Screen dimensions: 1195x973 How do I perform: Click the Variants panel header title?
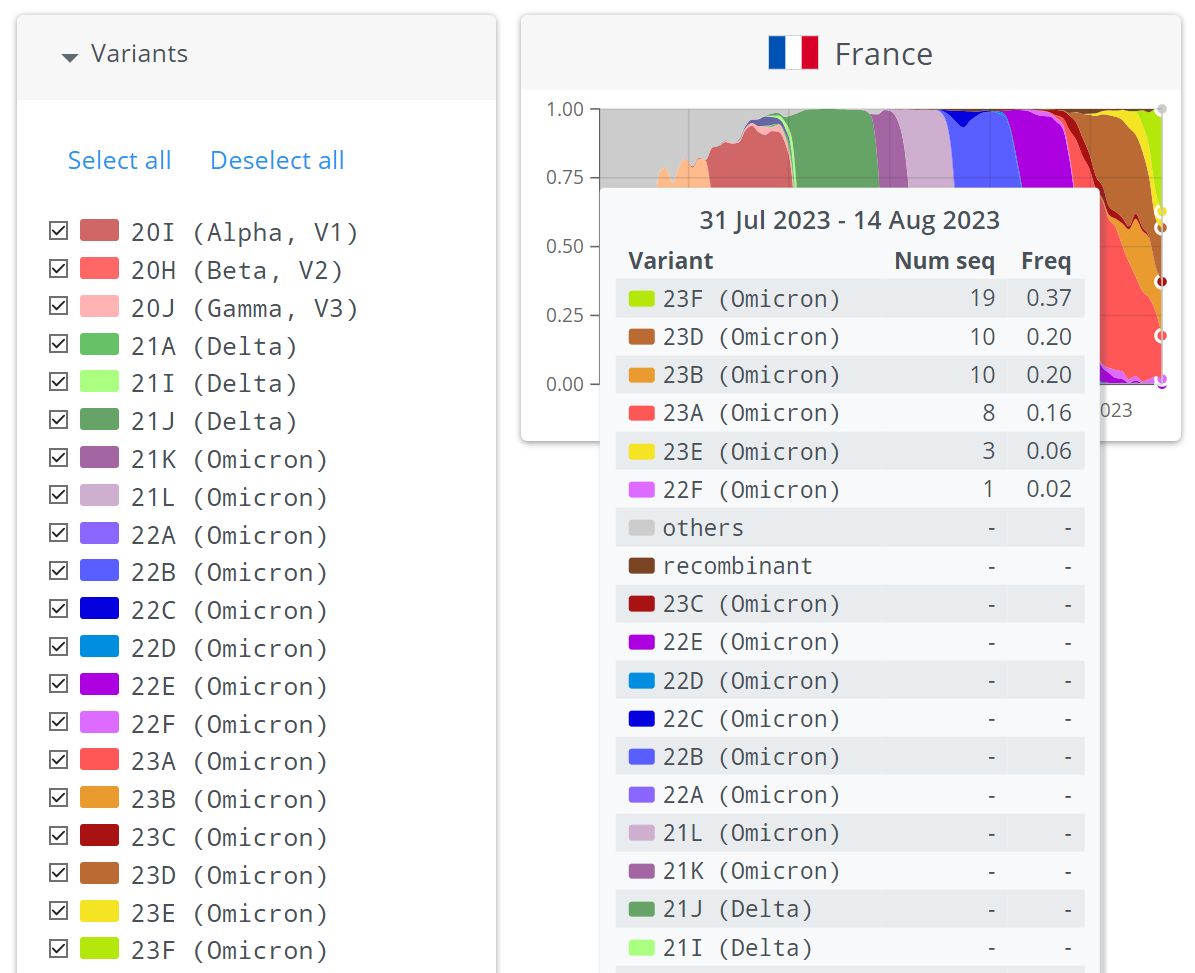point(139,54)
